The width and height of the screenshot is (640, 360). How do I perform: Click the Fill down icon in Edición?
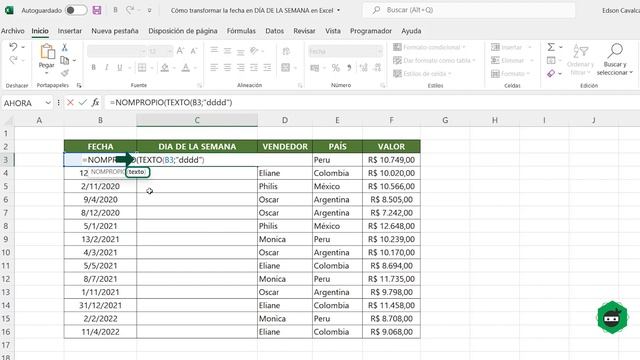(x=551, y=60)
